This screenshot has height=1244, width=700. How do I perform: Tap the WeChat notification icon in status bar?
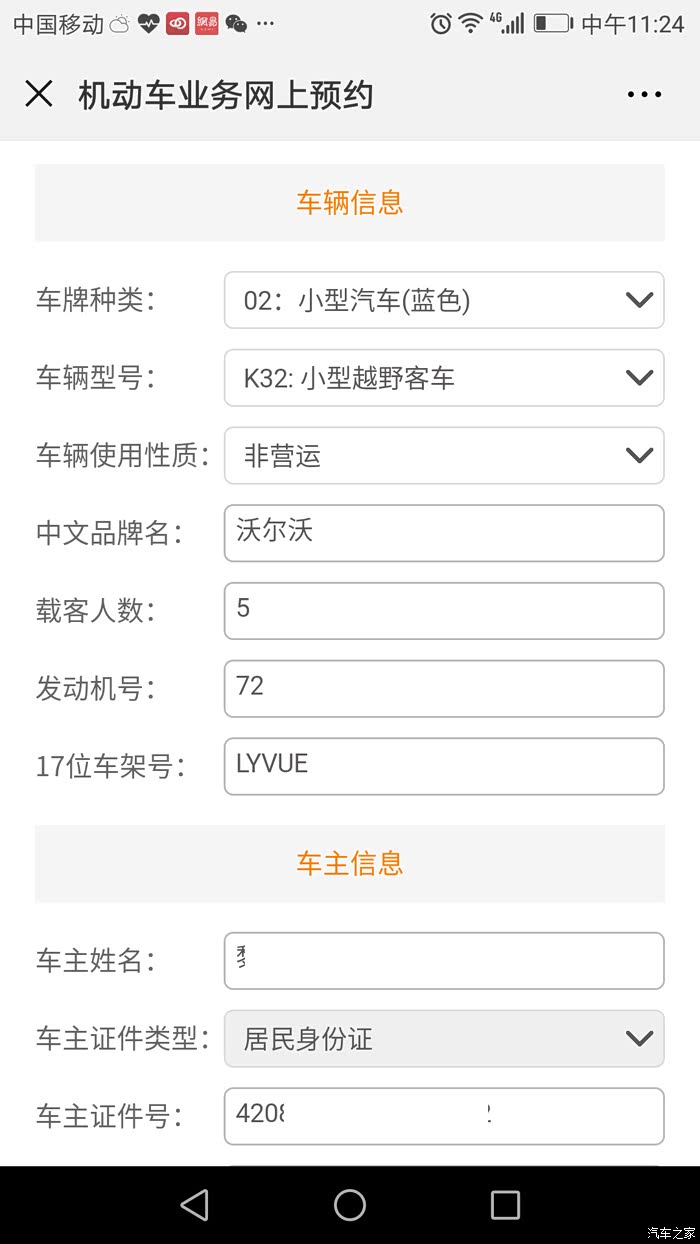[236, 23]
